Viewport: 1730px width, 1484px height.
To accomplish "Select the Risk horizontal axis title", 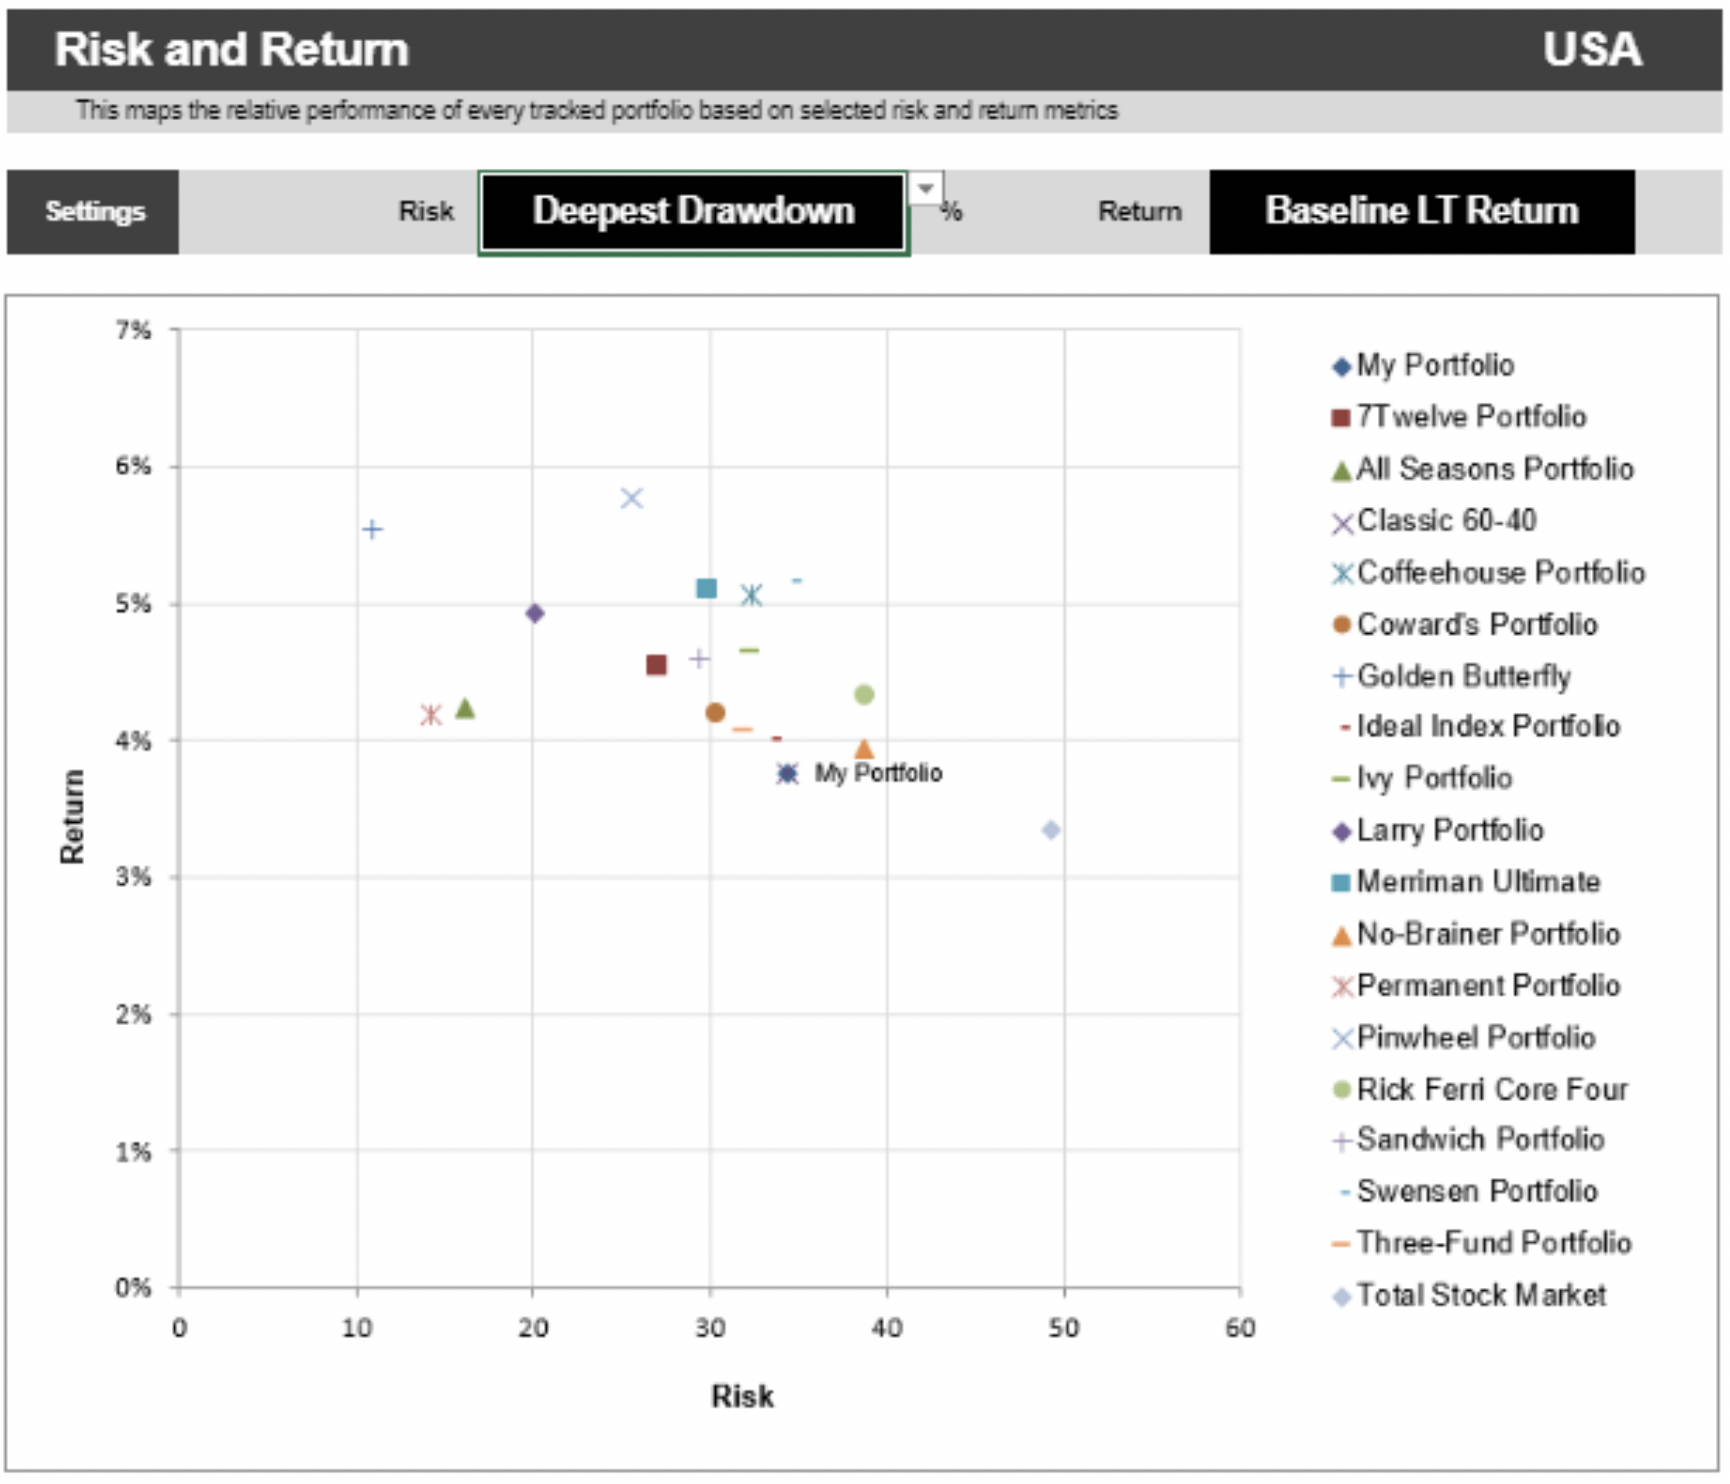I will click(x=741, y=1396).
